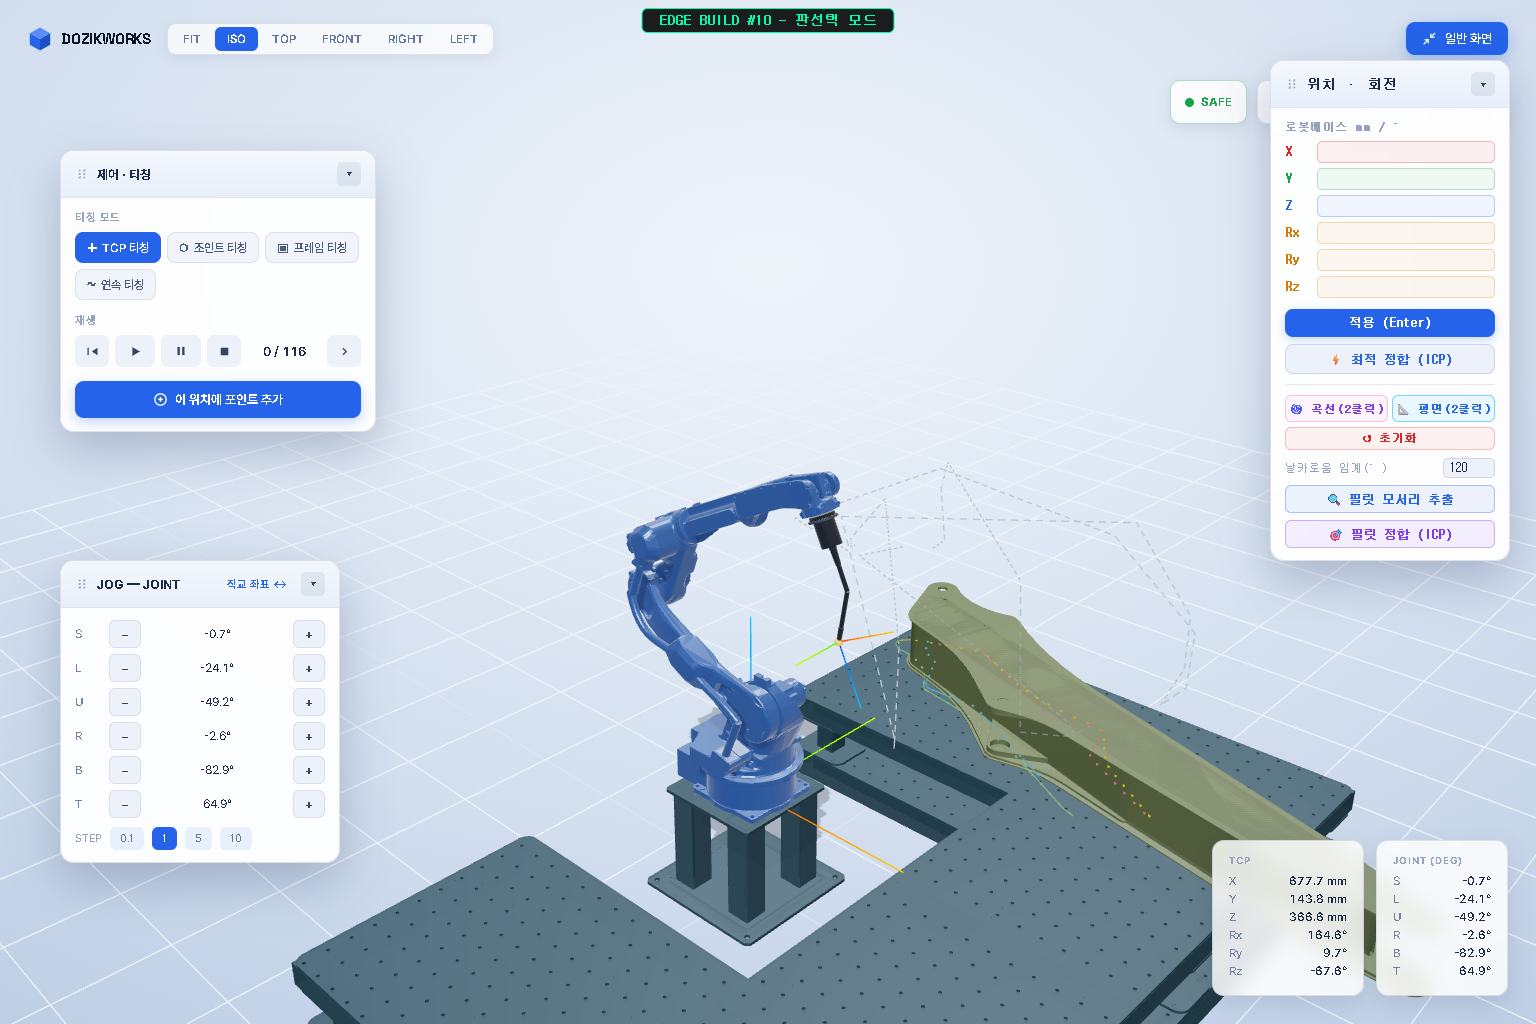Select 조인트 티칭 mode

click(213, 248)
